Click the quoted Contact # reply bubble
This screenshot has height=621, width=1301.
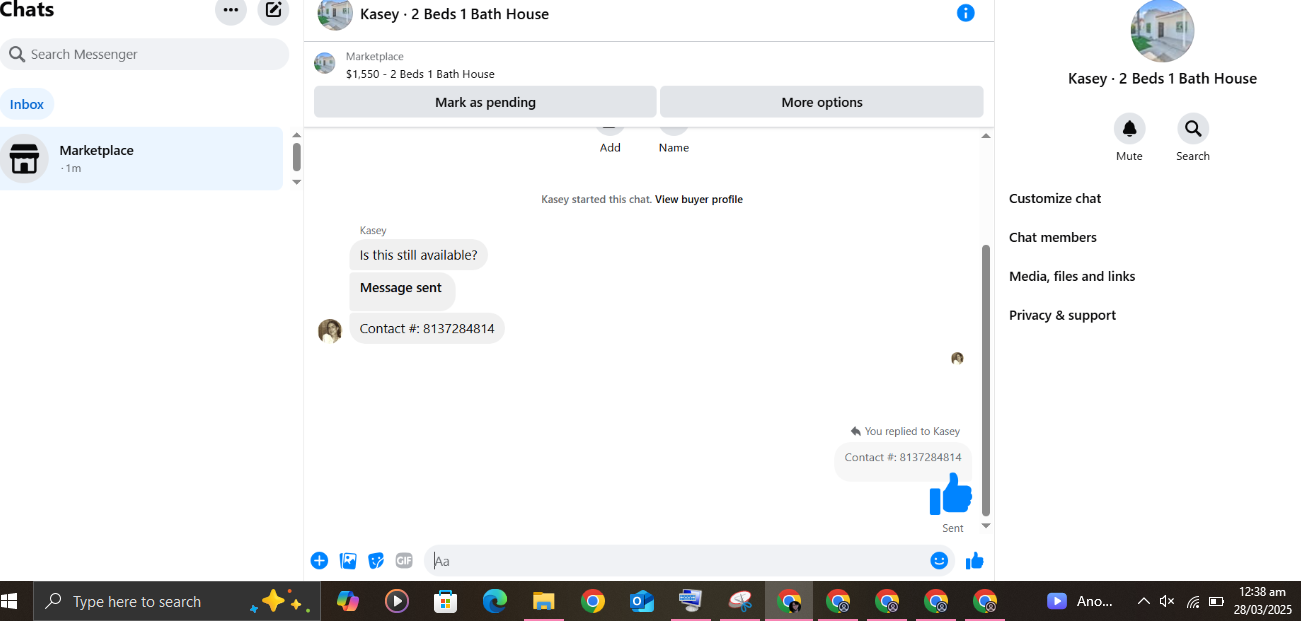click(x=903, y=460)
